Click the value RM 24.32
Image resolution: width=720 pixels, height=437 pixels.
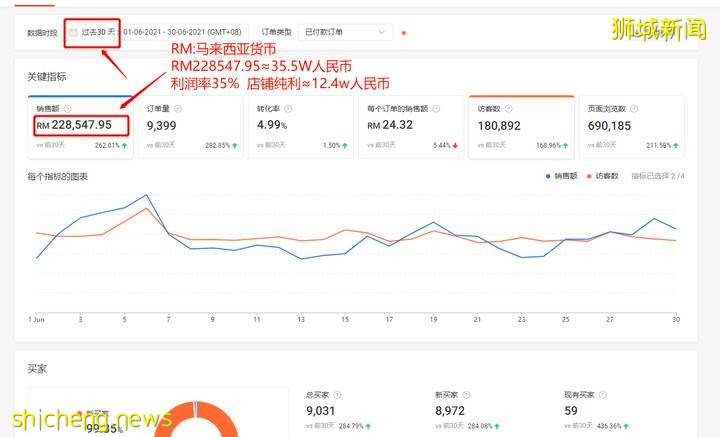390,125
